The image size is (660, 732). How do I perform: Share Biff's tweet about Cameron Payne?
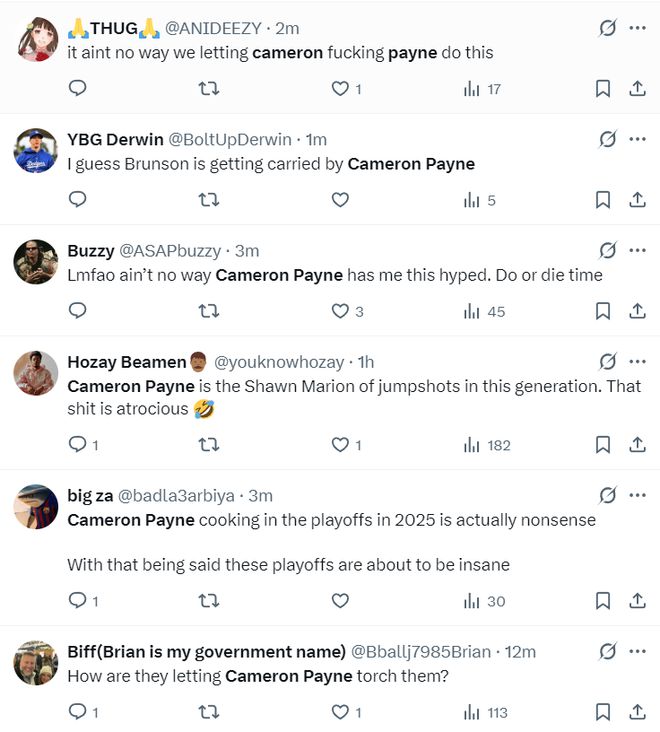[x=637, y=712]
